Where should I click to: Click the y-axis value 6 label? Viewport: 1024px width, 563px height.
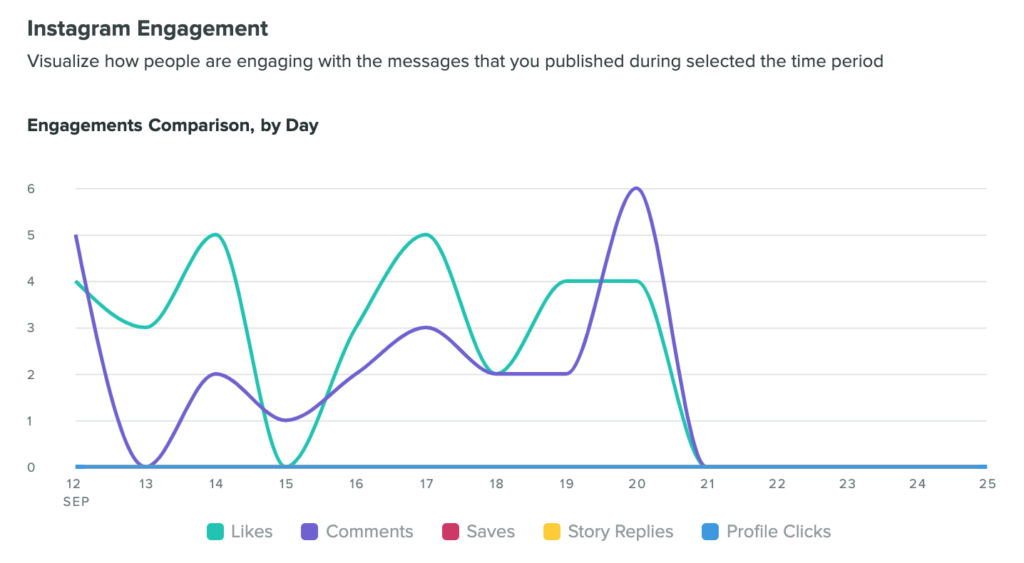pos(31,188)
